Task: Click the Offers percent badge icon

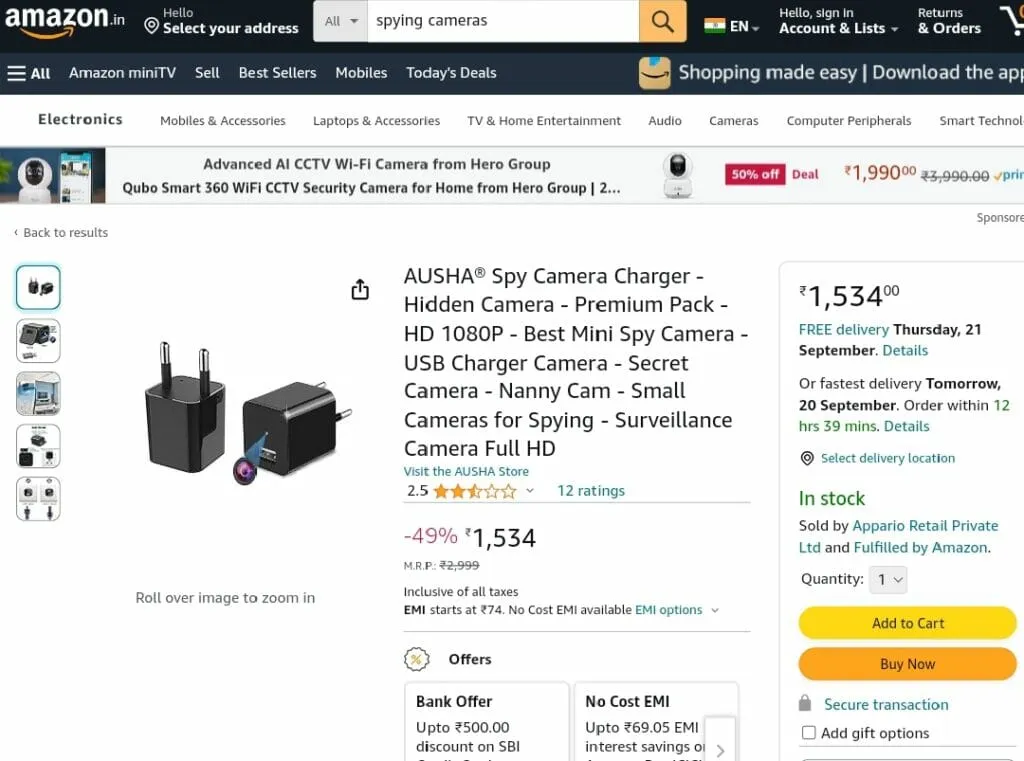Action: pos(417,659)
